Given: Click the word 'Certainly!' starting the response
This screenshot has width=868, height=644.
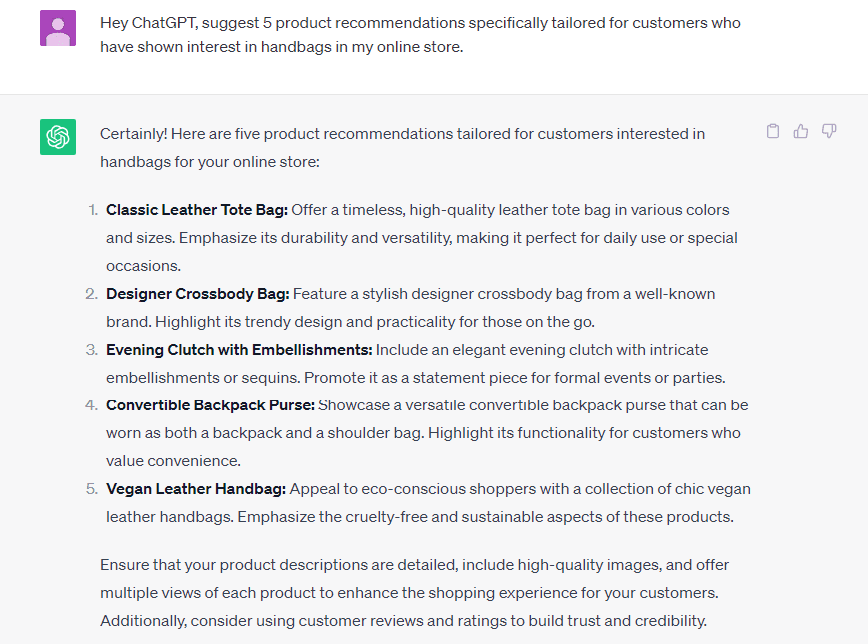Looking at the screenshot, I should click(x=126, y=133).
